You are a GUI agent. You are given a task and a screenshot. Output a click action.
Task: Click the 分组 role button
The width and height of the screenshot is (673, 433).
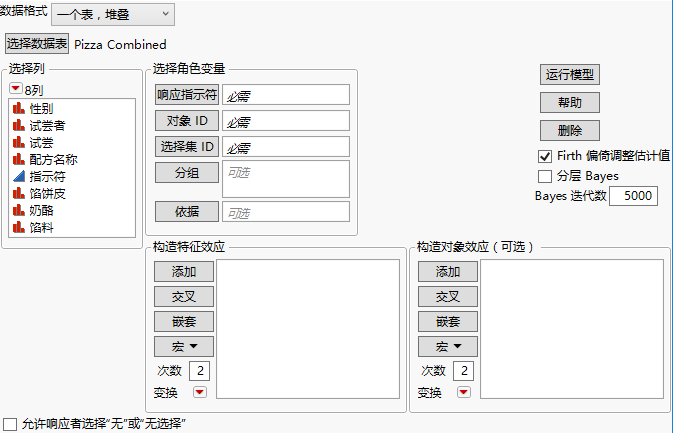[187, 173]
